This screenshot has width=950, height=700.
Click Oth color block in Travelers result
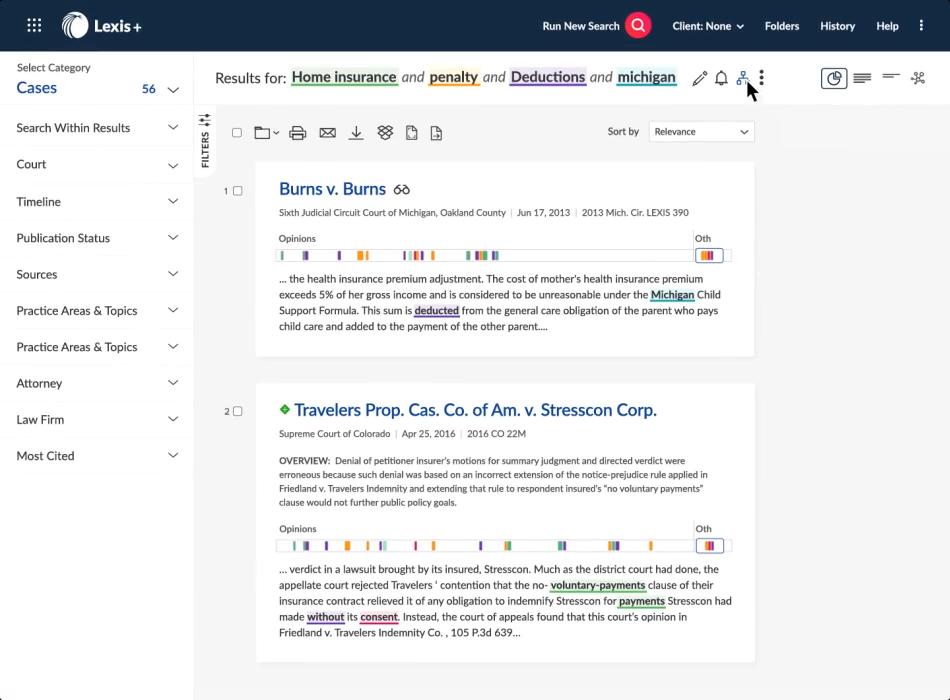[709, 546]
